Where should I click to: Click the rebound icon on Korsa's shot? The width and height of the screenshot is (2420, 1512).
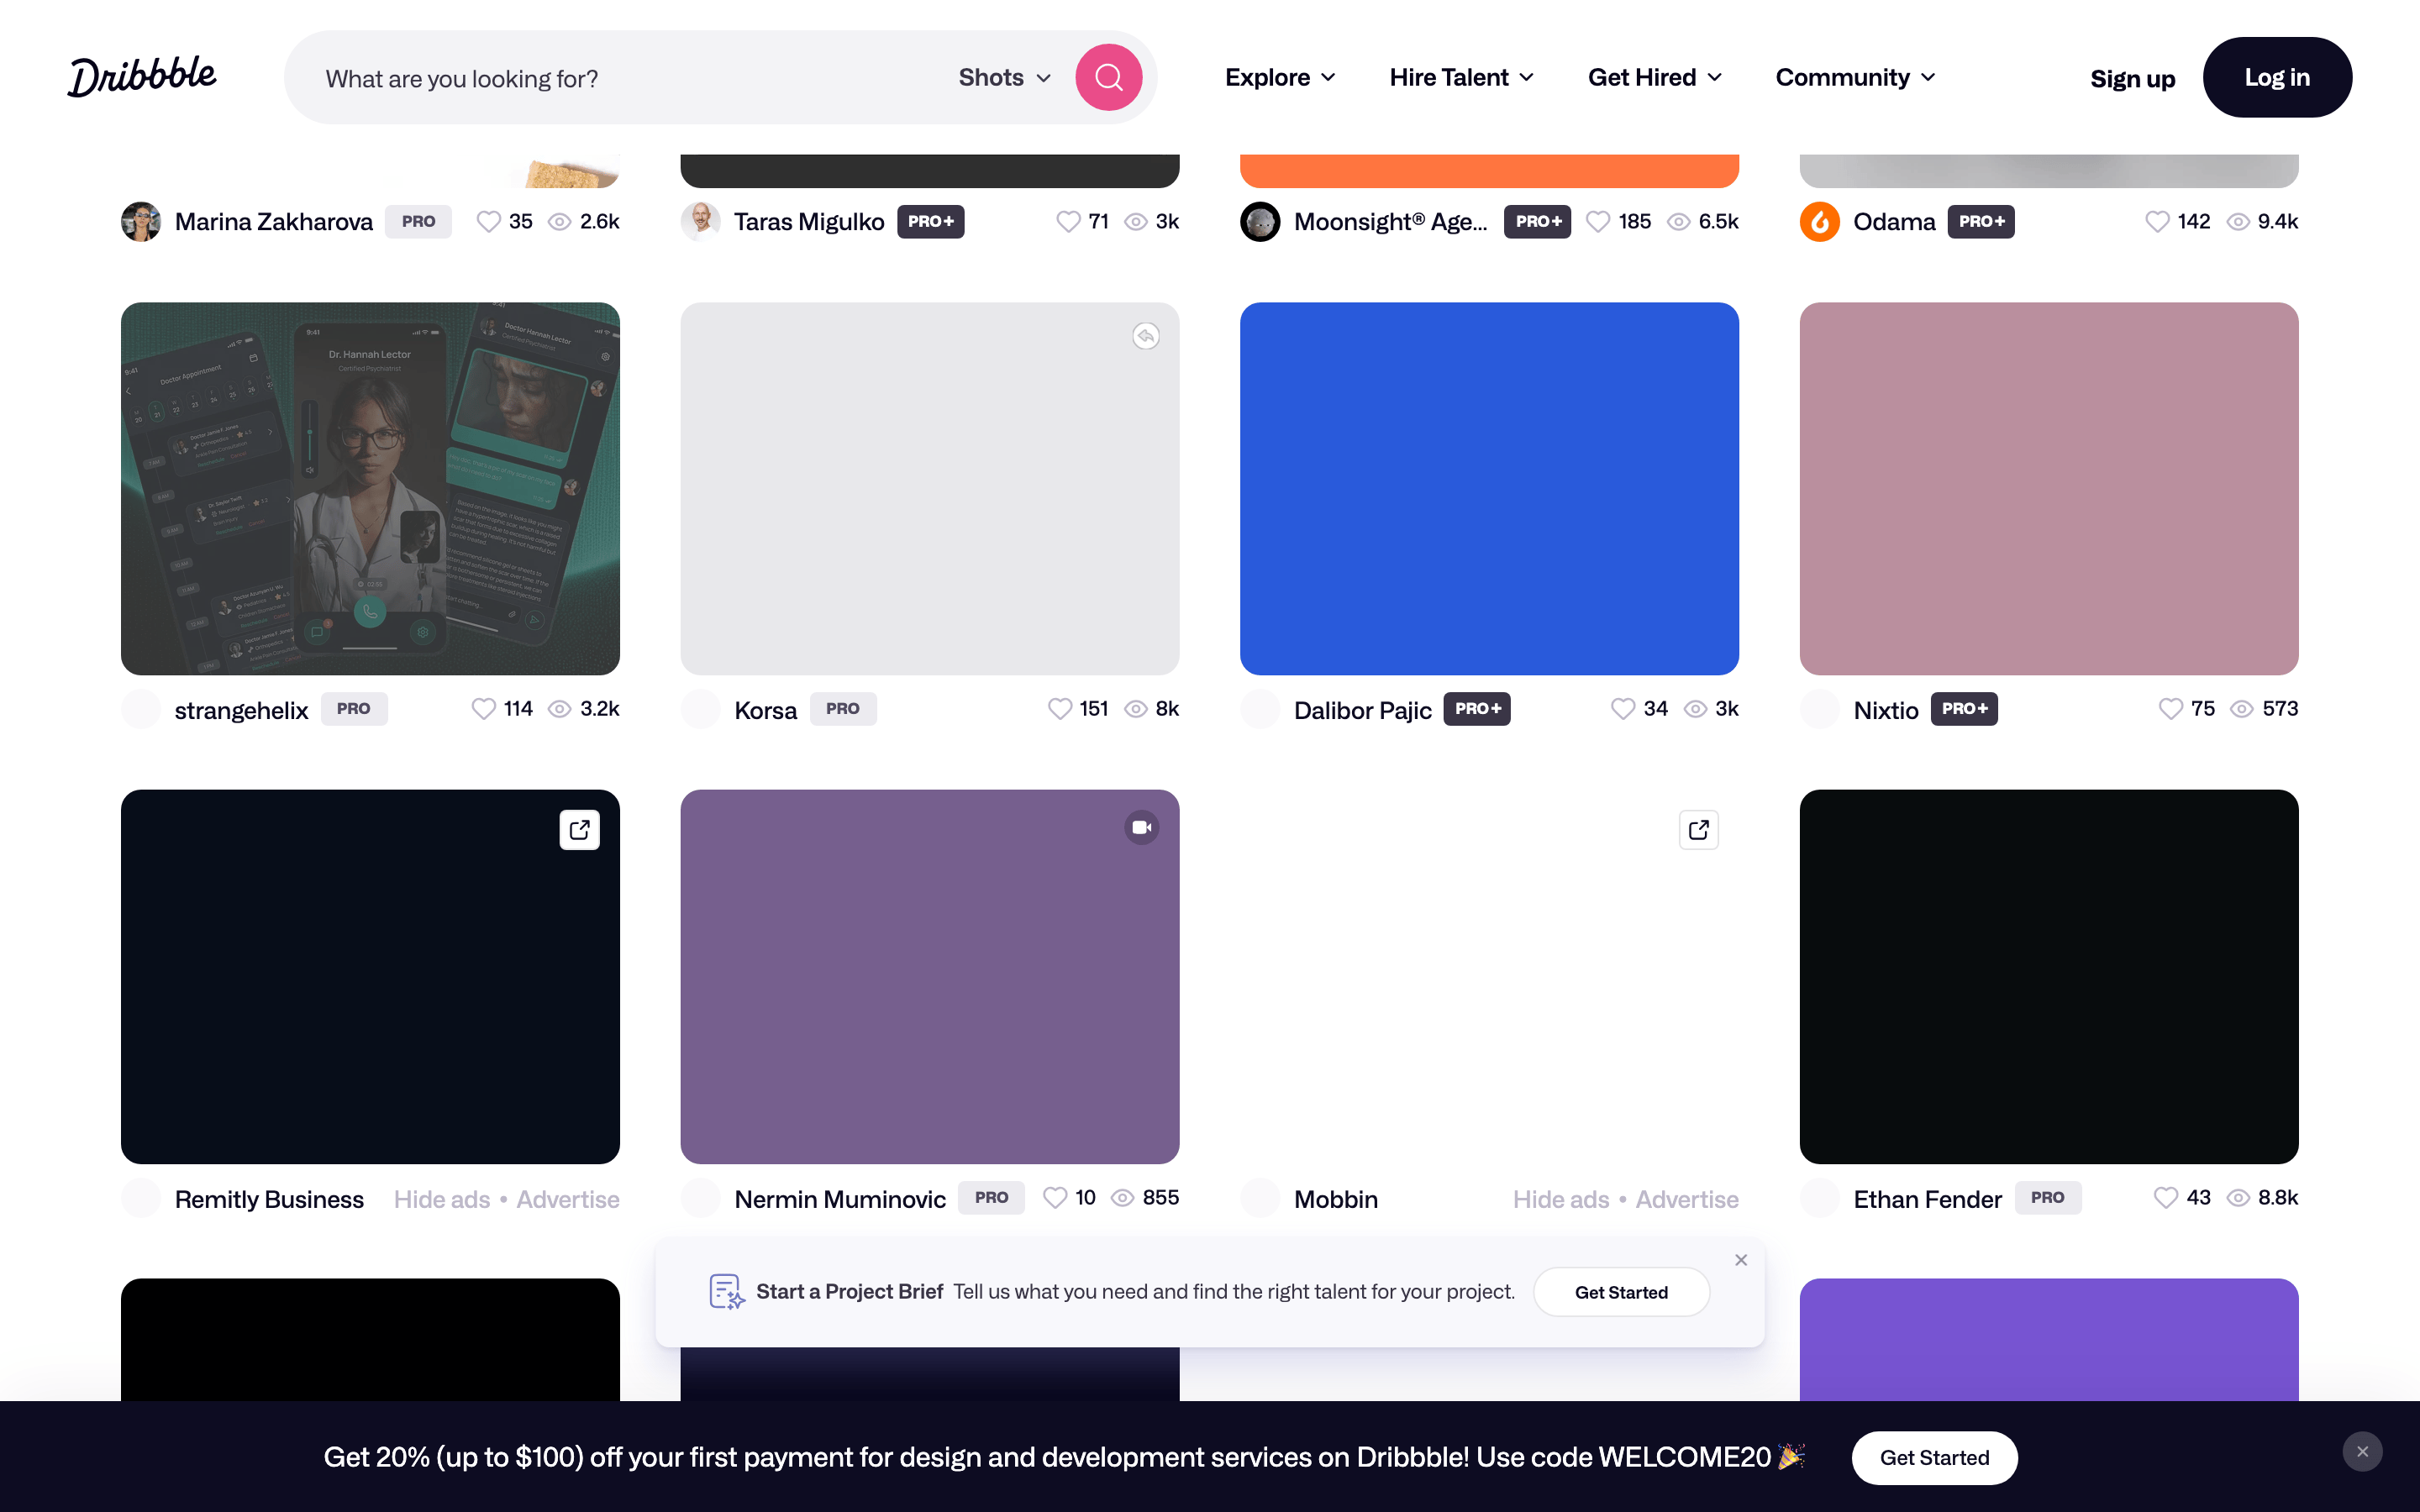pyautogui.click(x=1145, y=336)
